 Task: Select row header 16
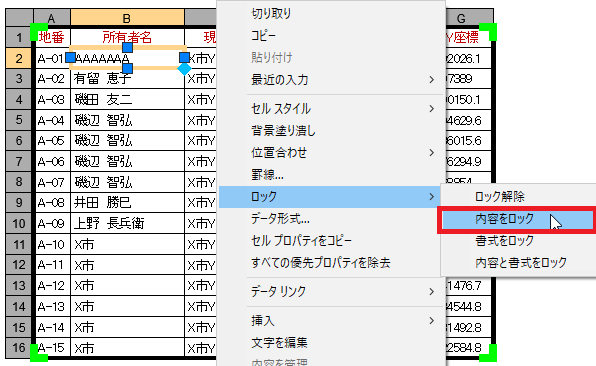coord(19,347)
